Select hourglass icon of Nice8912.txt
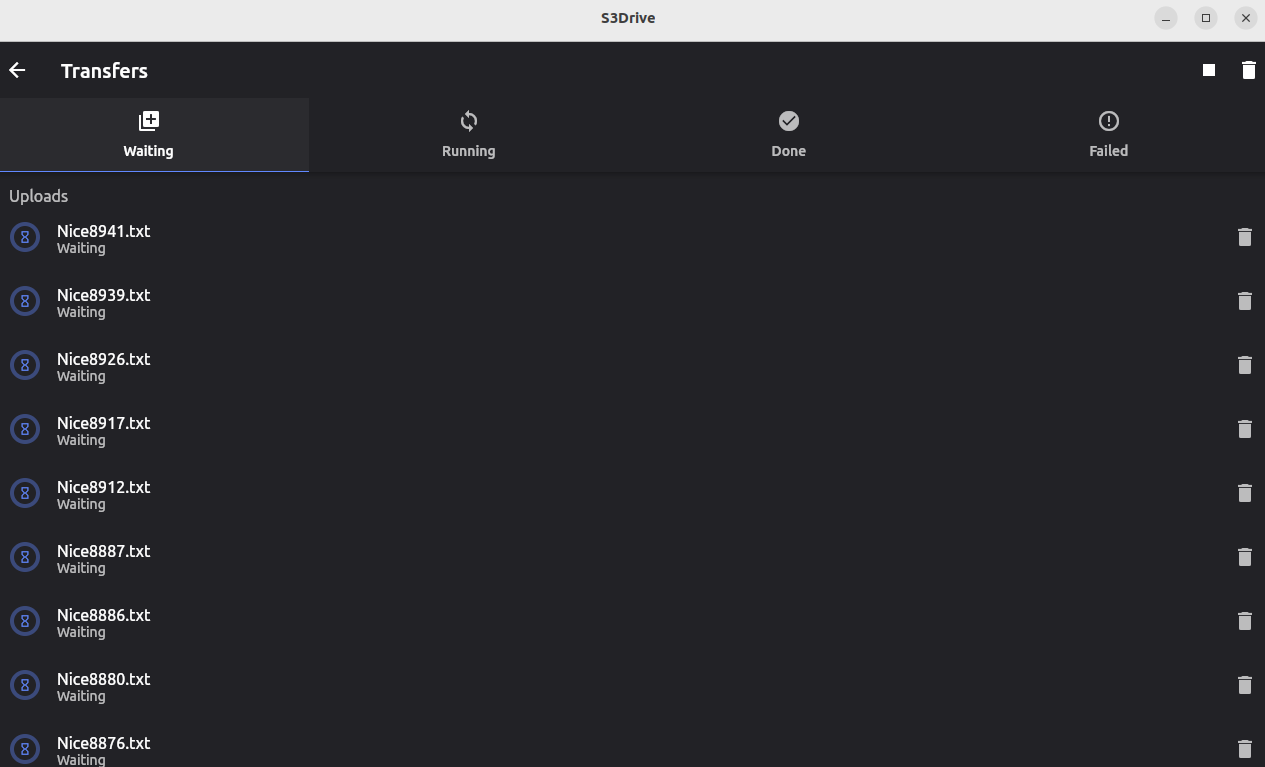 point(25,493)
